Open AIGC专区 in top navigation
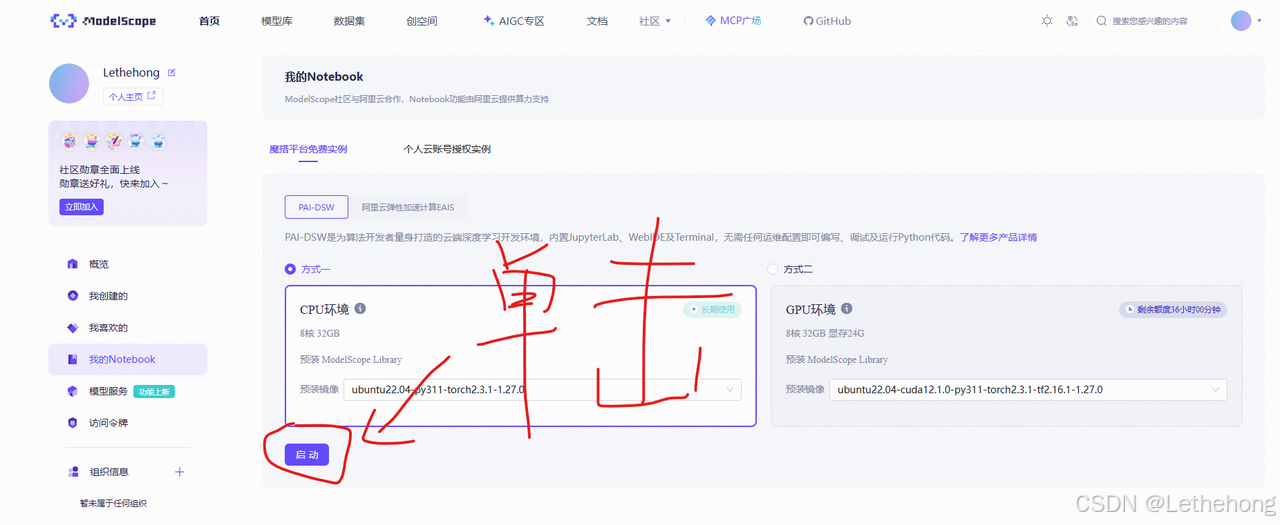Viewport: 1280px width, 525px height. [x=514, y=20]
